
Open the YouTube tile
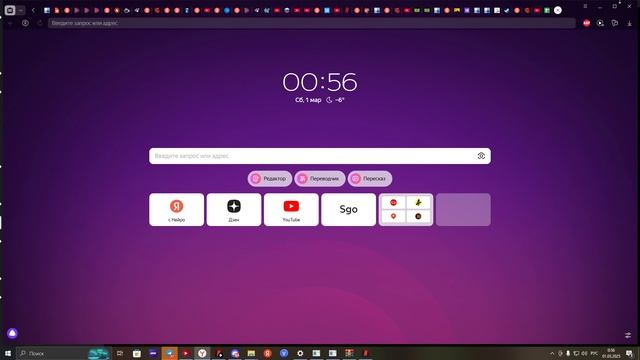coord(291,210)
